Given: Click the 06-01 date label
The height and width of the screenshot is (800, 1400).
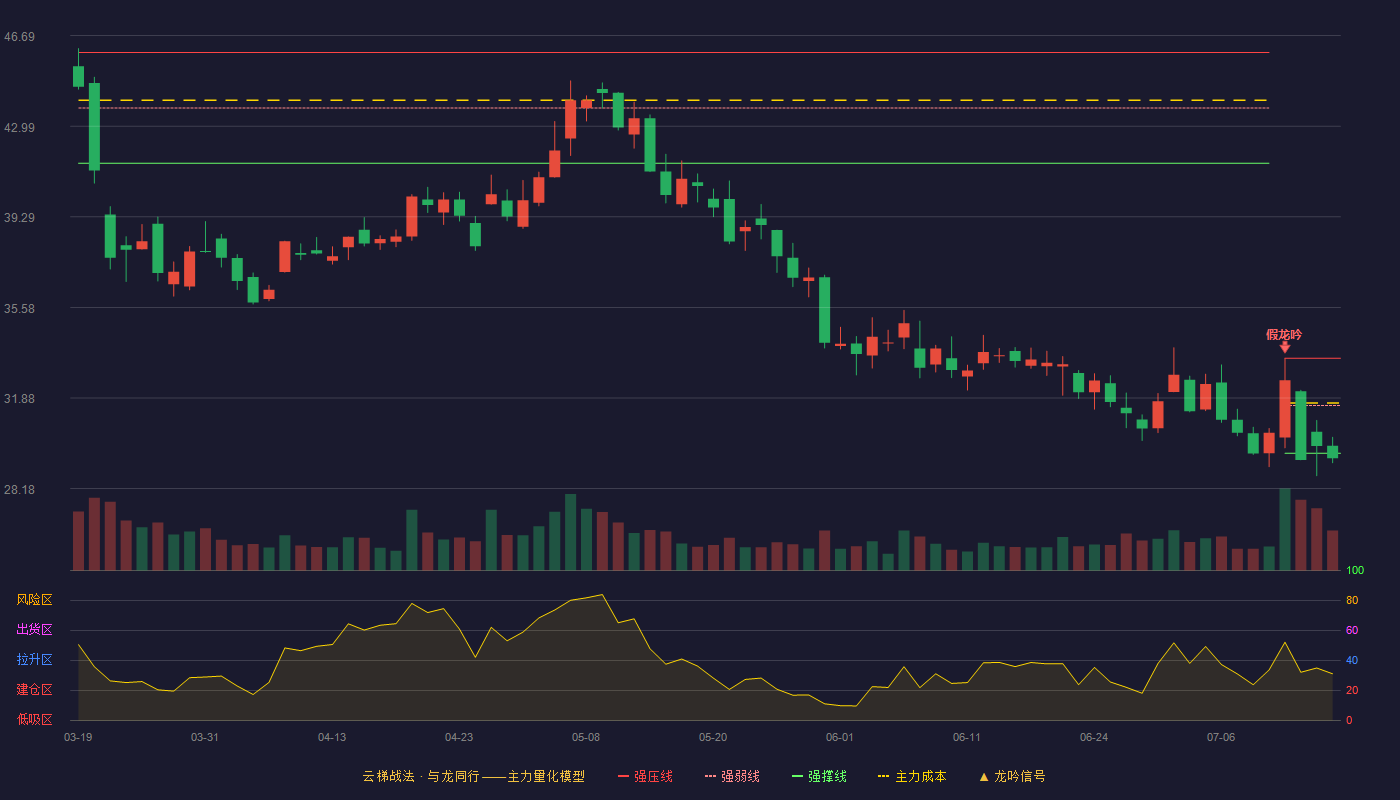Looking at the screenshot, I should pyautogui.click(x=840, y=737).
